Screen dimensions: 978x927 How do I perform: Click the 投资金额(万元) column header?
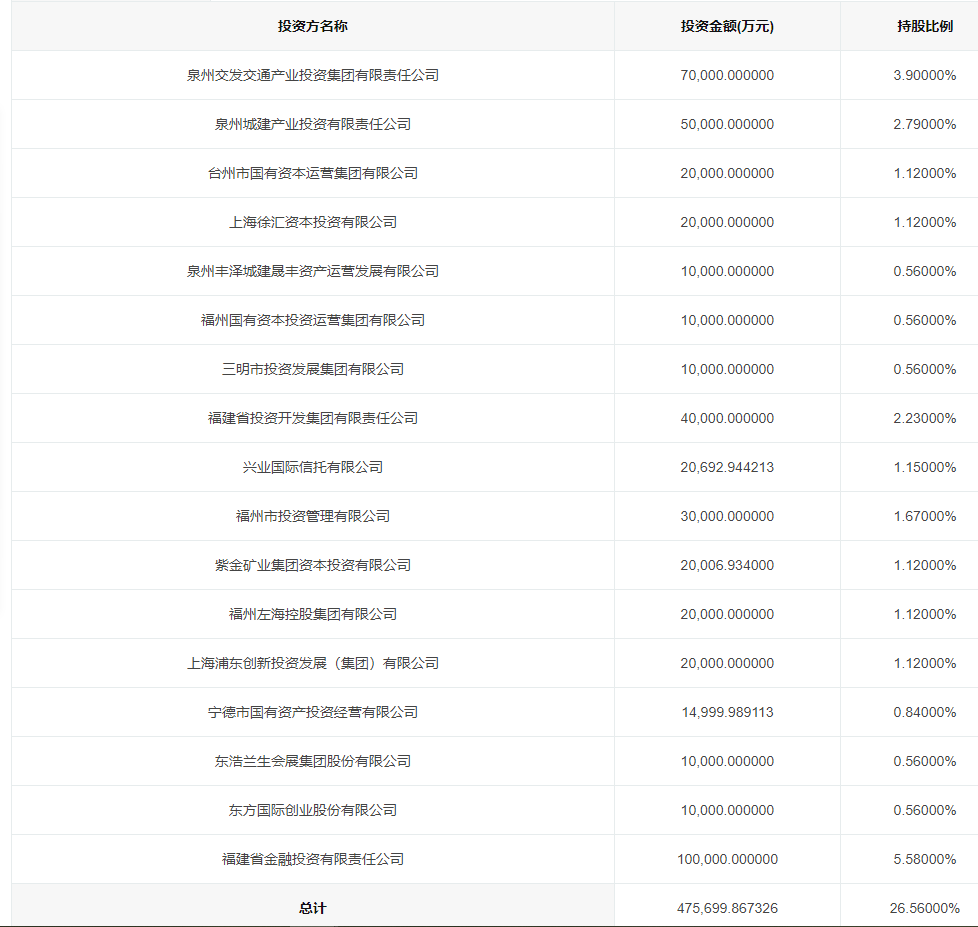point(727,26)
